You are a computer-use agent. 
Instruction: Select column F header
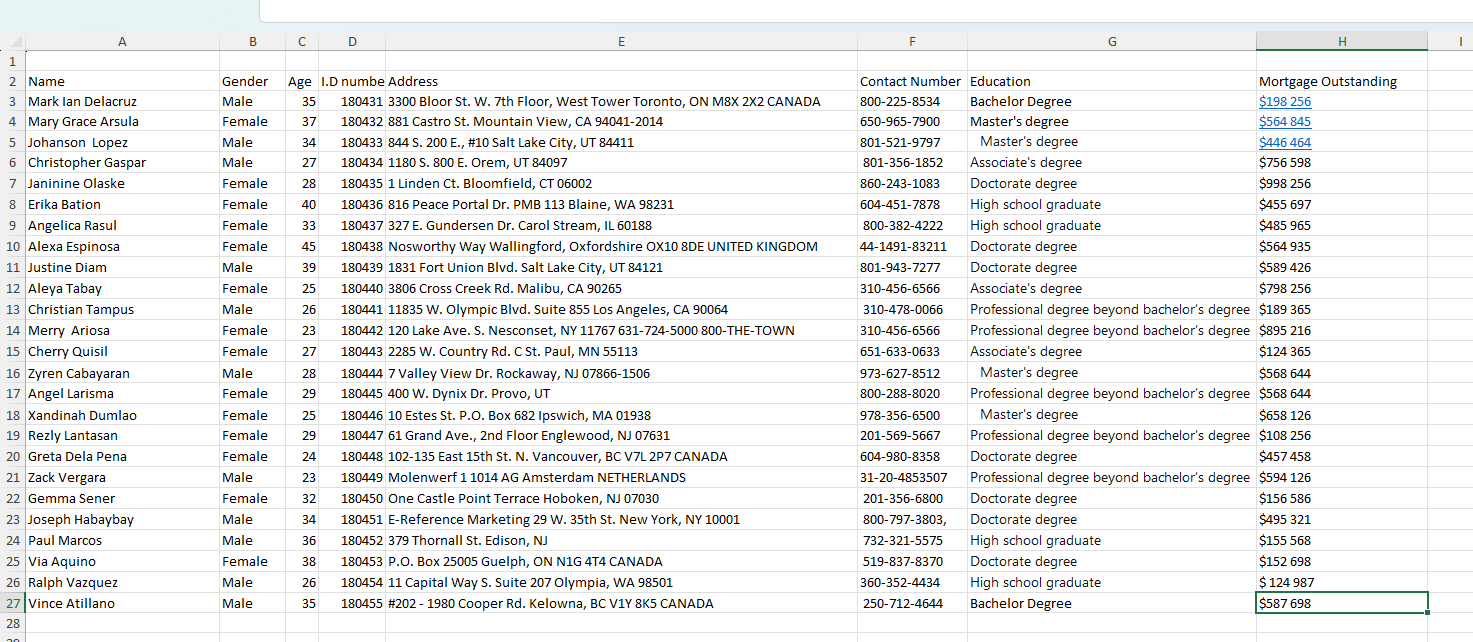pos(912,41)
